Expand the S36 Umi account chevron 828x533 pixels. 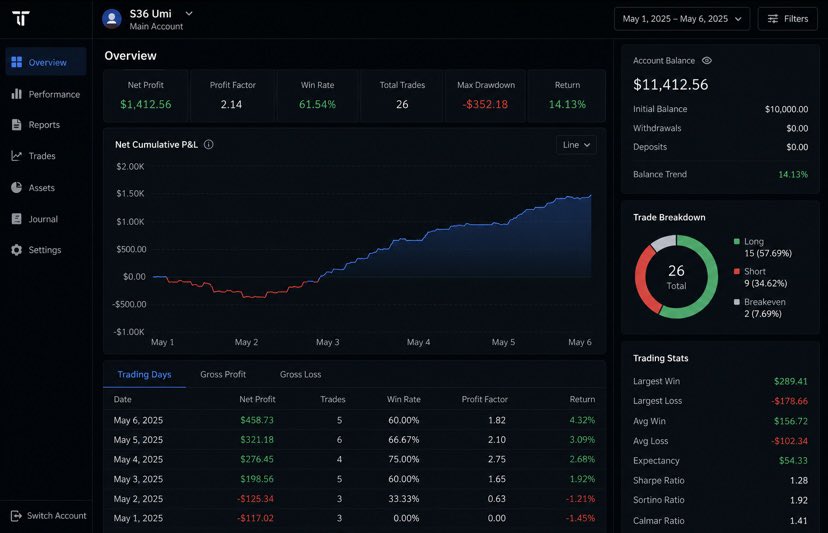point(189,13)
